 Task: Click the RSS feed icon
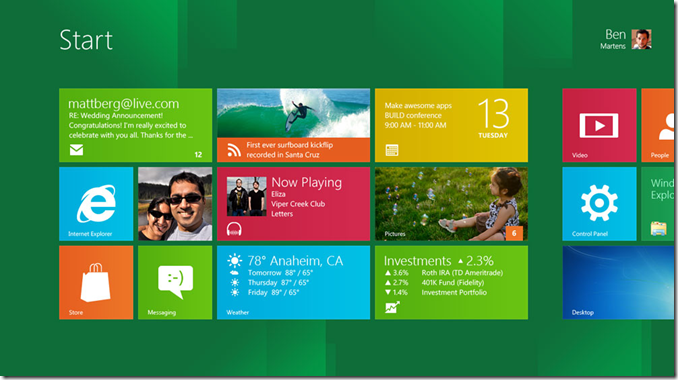(234, 150)
